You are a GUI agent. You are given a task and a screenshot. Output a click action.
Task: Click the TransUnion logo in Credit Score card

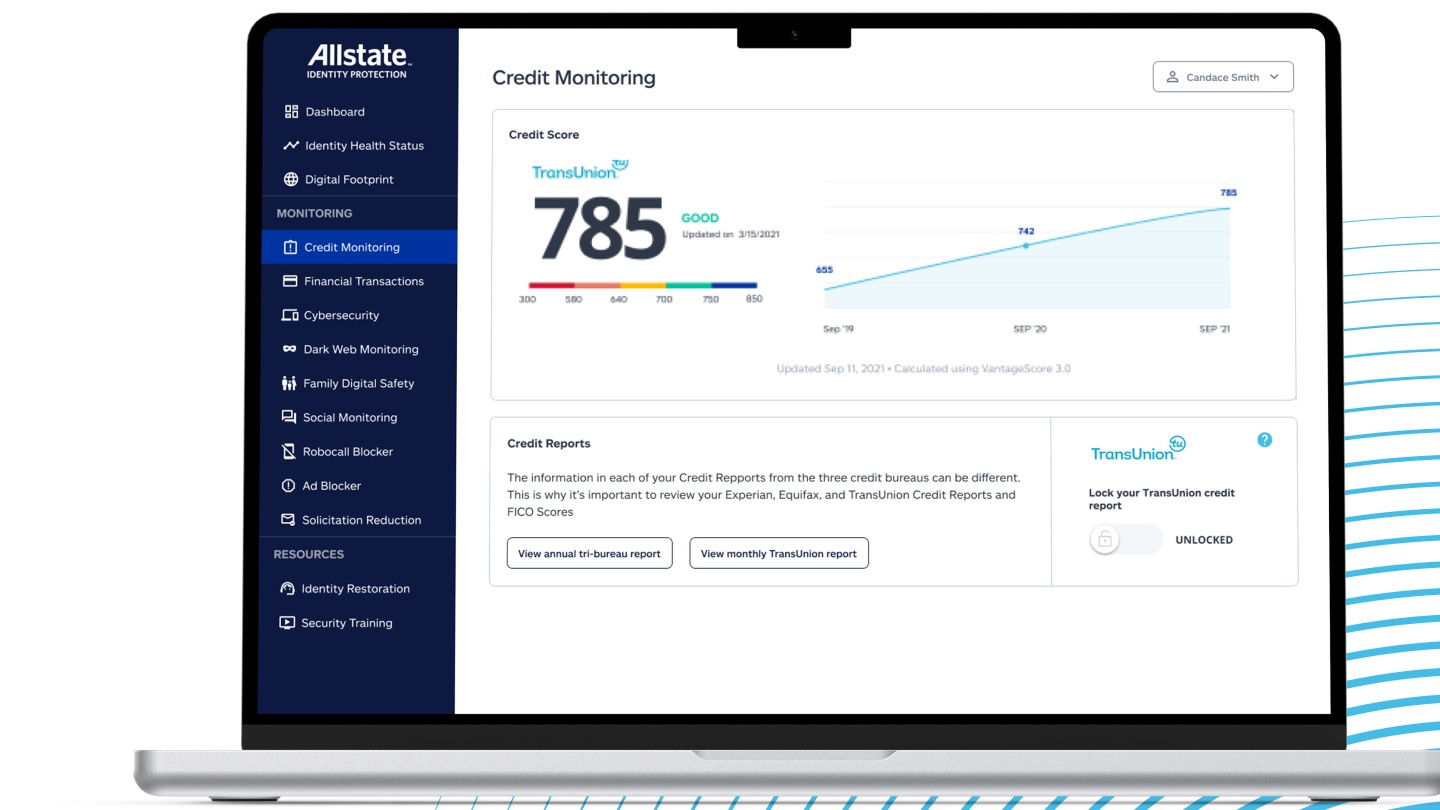[x=580, y=170]
